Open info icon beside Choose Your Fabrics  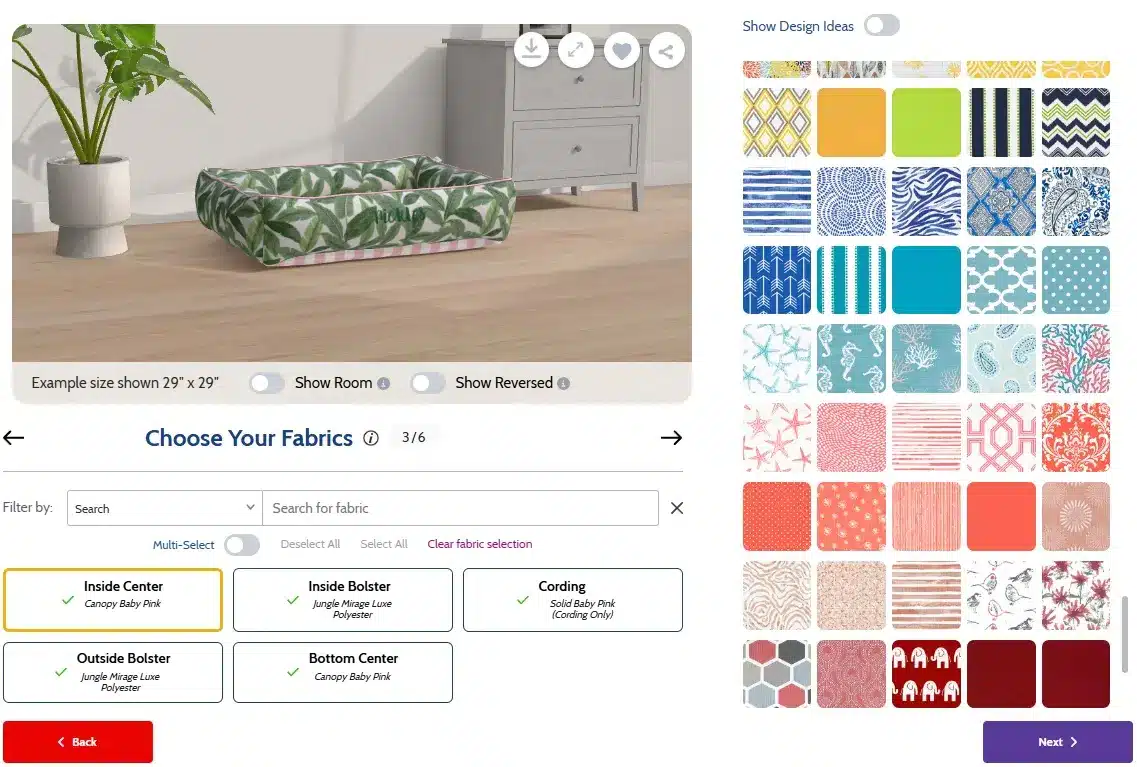click(x=371, y=438)
